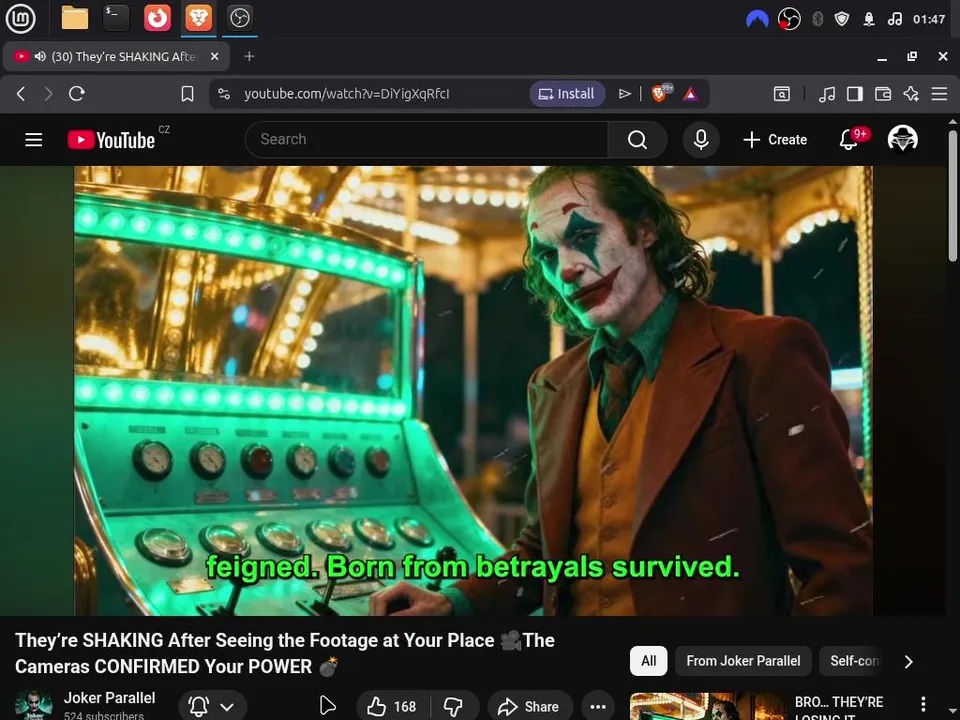Open a new browser tab

click(x=249, y=56)
